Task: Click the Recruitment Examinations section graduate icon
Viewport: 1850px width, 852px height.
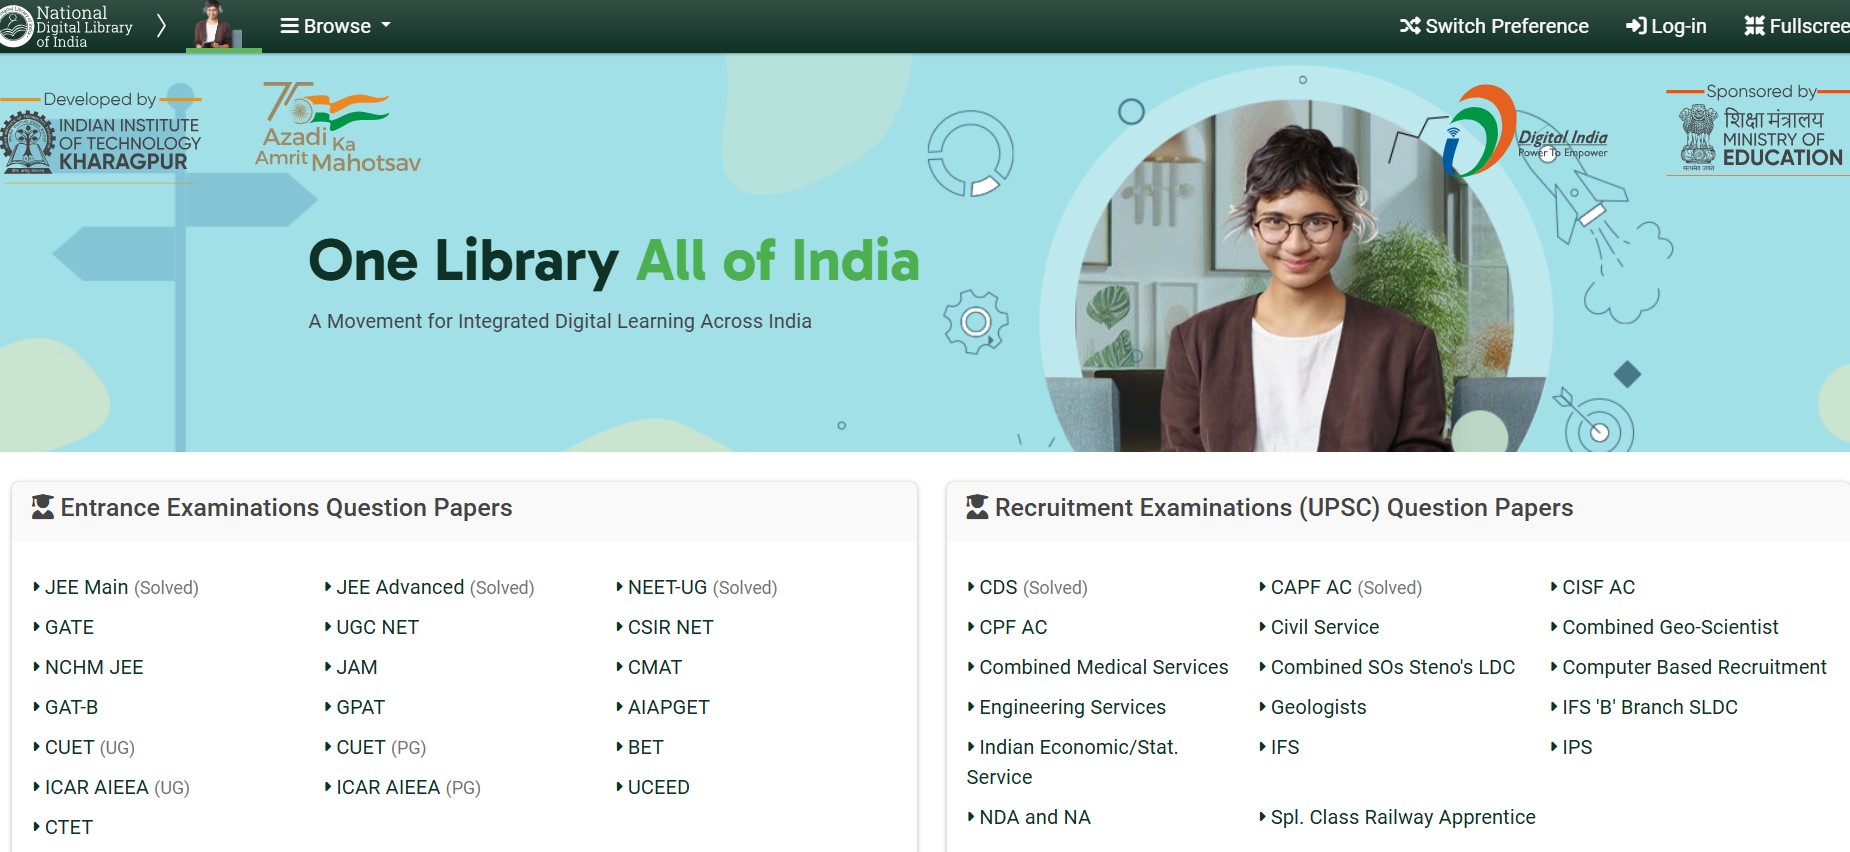Action: pyautogui.click(x=977, y=507)
